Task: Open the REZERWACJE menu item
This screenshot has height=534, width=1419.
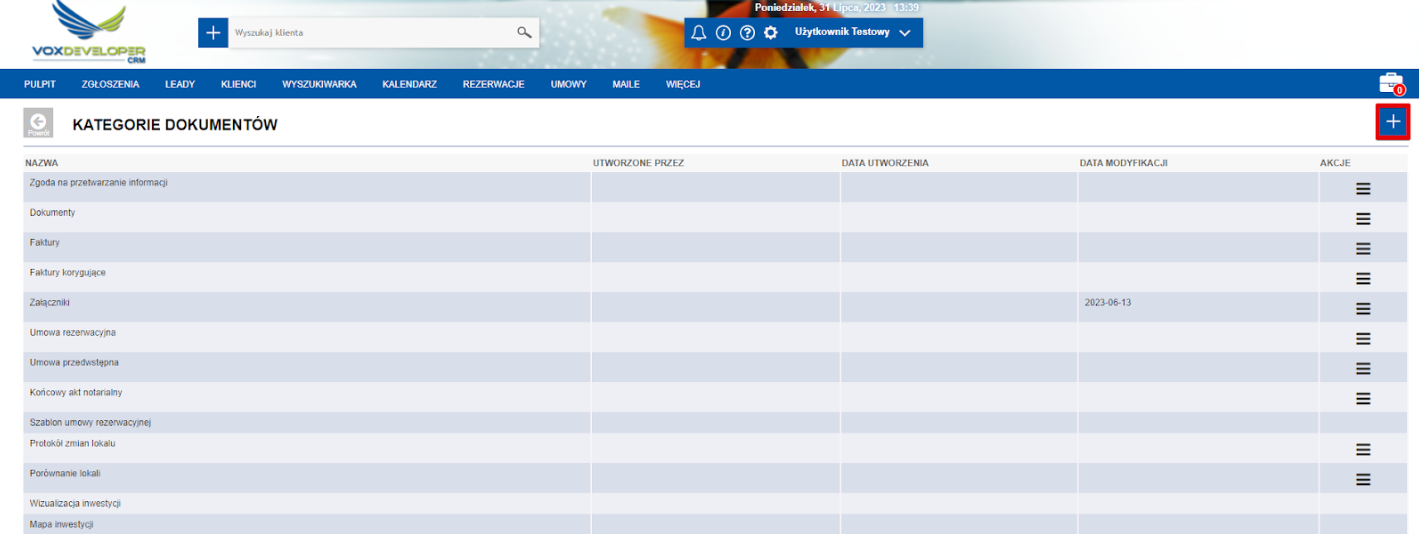Action: click(493, 84)
